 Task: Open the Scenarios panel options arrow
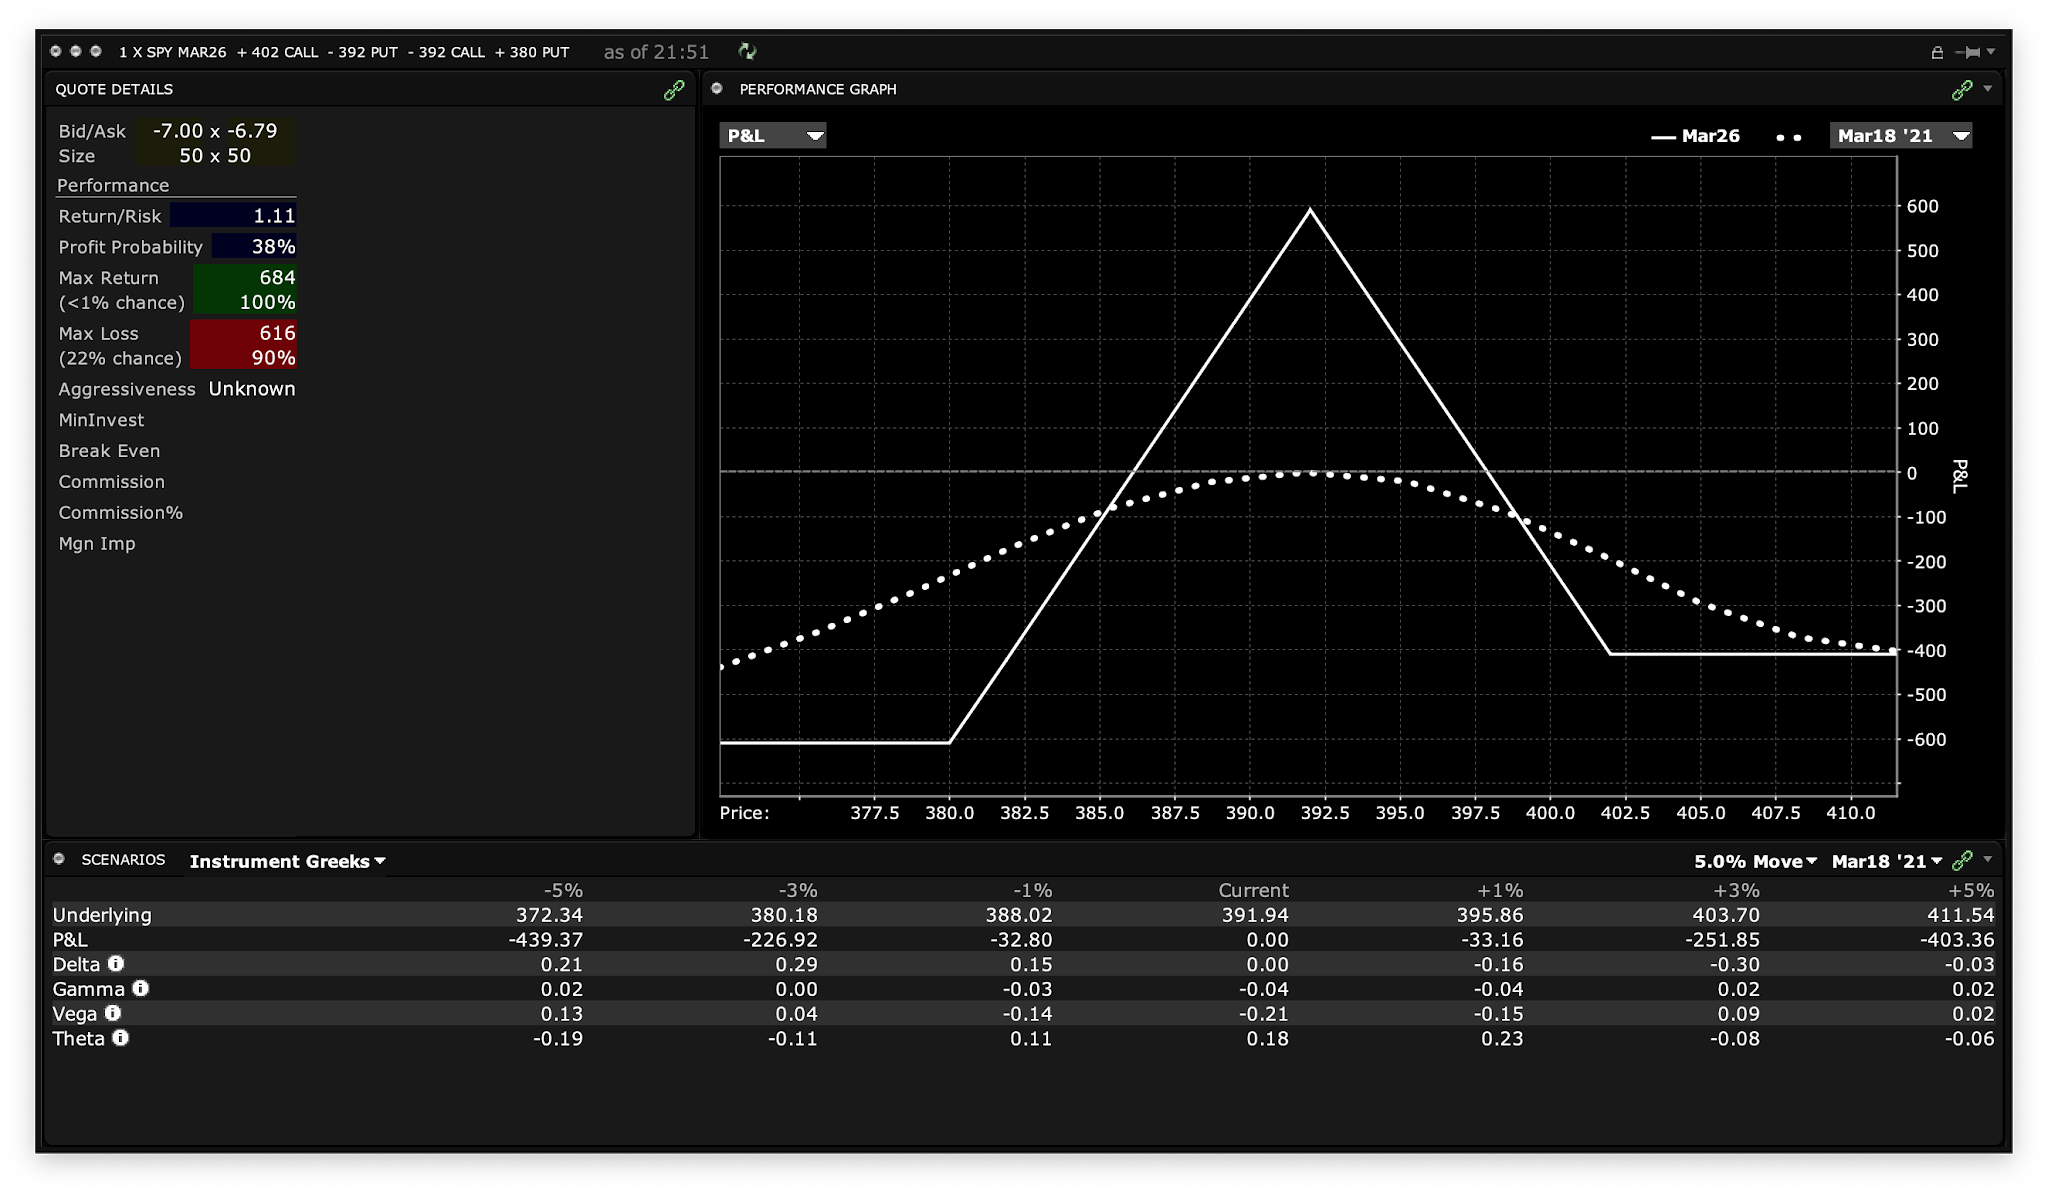[1987, 859]
